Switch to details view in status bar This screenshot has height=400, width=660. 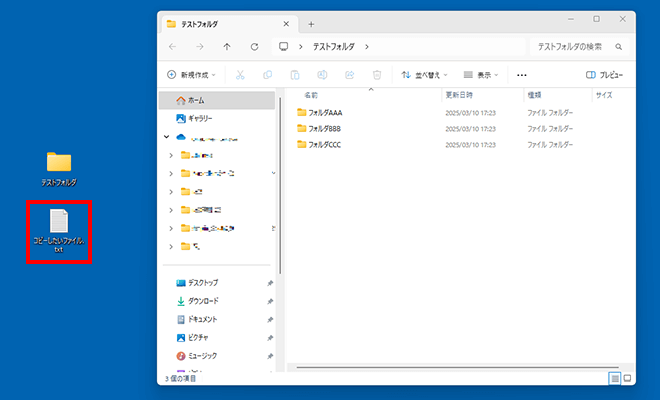coord(615,378)
